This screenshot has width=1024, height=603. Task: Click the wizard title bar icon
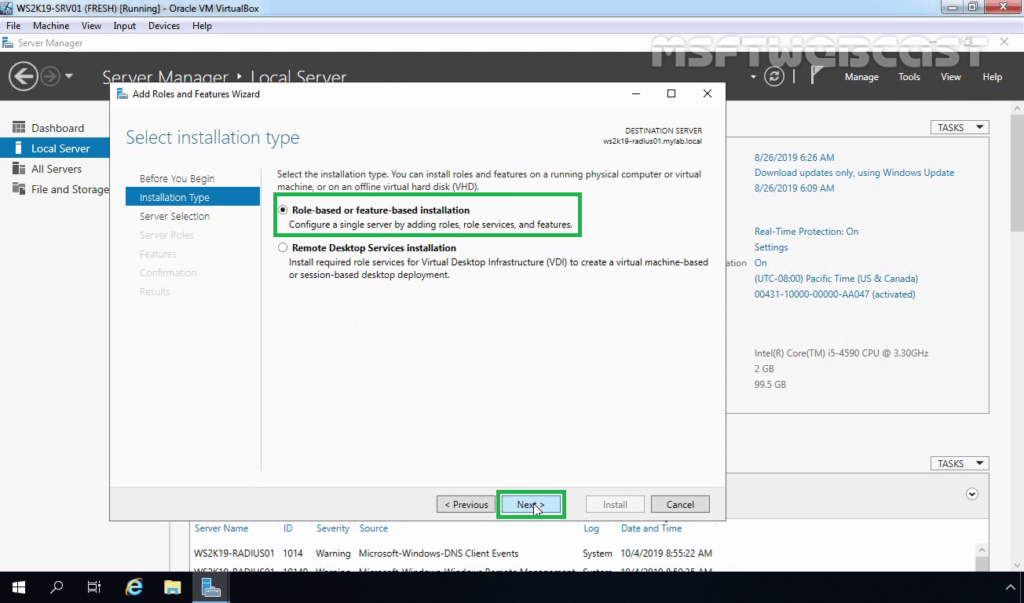(122, 94)
